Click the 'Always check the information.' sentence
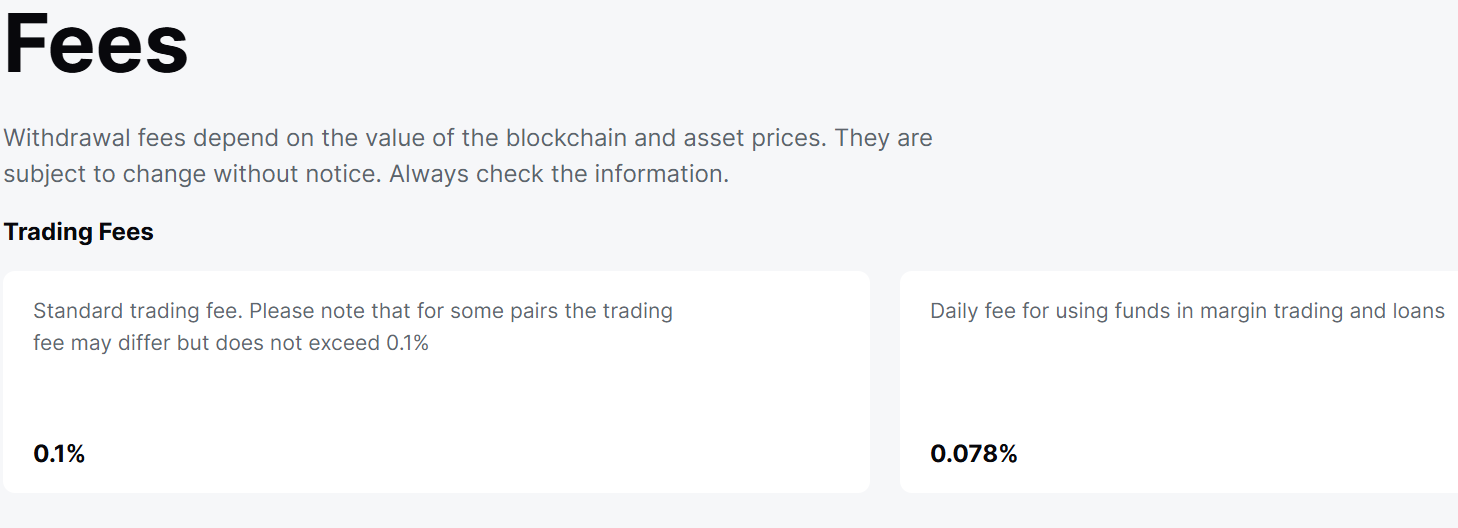This screenshot has height=528, width=1458. click(x=559, y=174)
